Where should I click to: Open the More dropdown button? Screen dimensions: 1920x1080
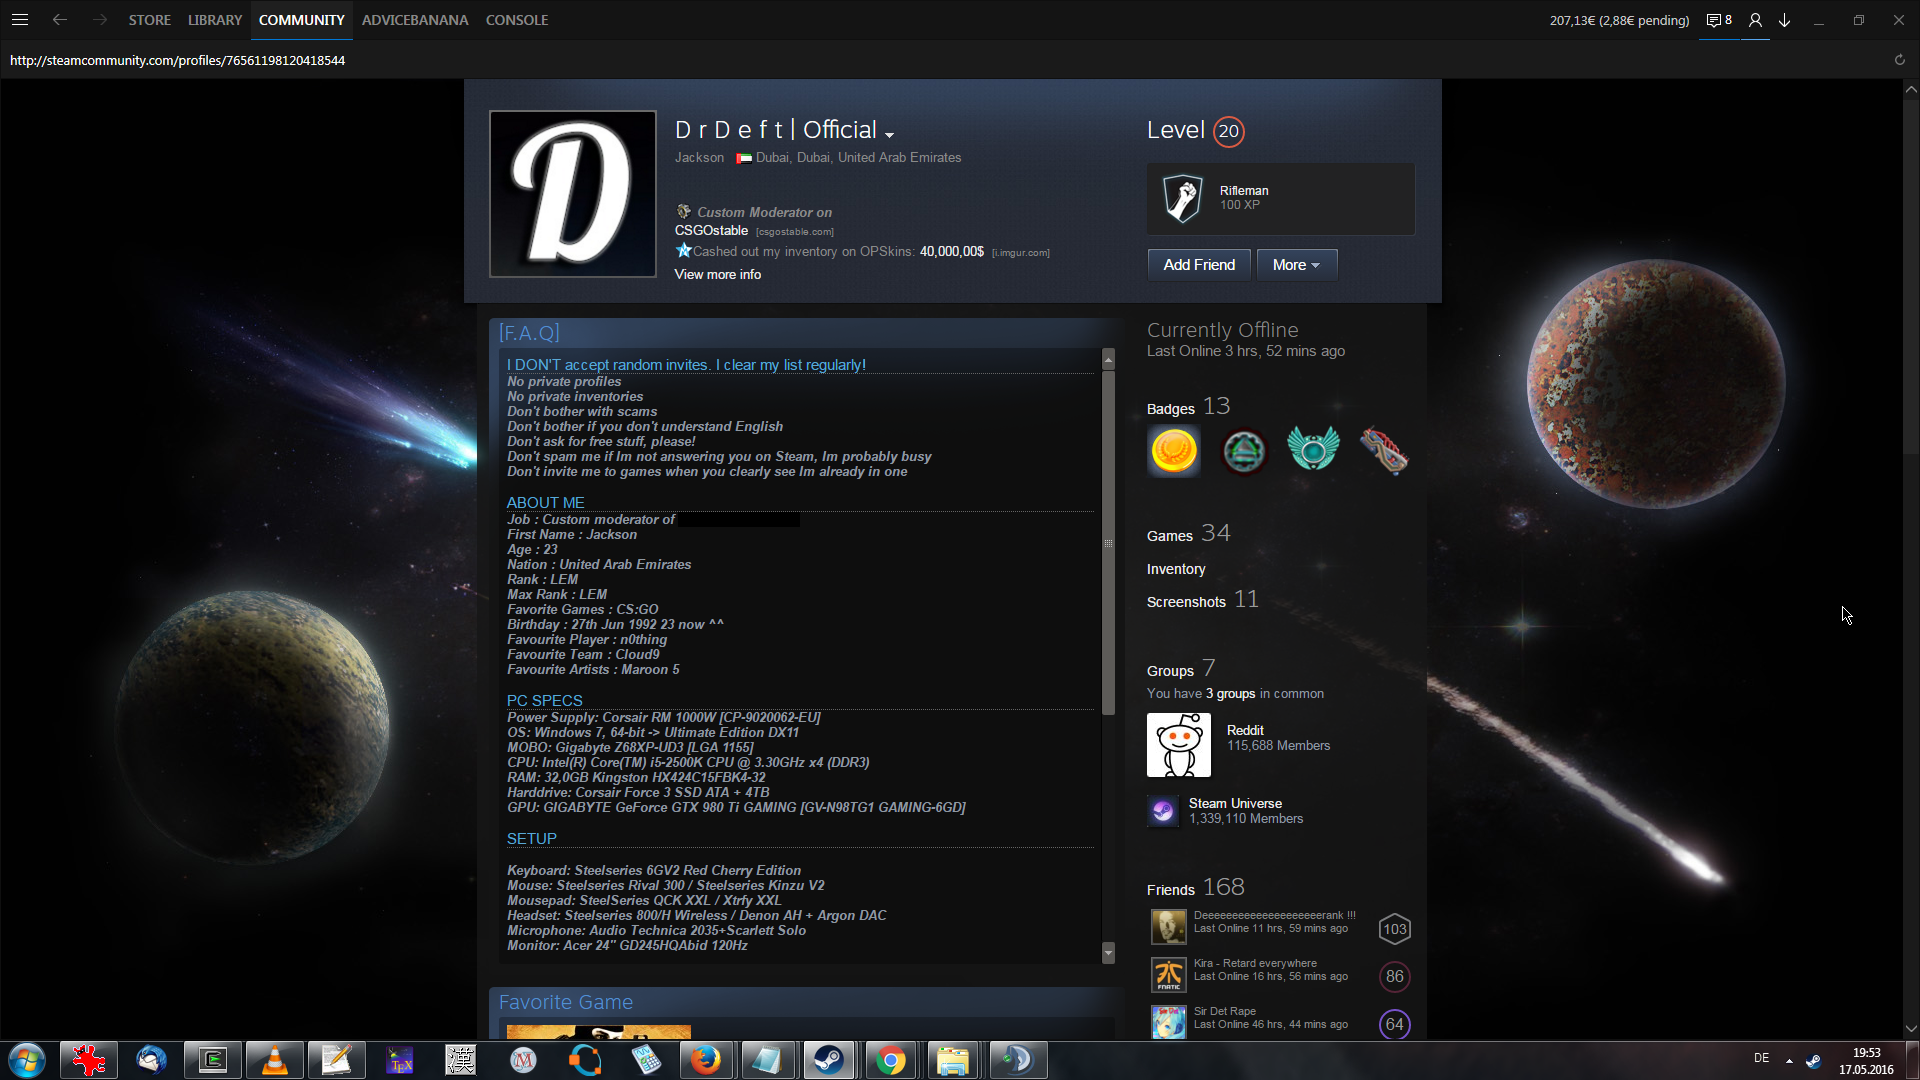click(1296, 265)
